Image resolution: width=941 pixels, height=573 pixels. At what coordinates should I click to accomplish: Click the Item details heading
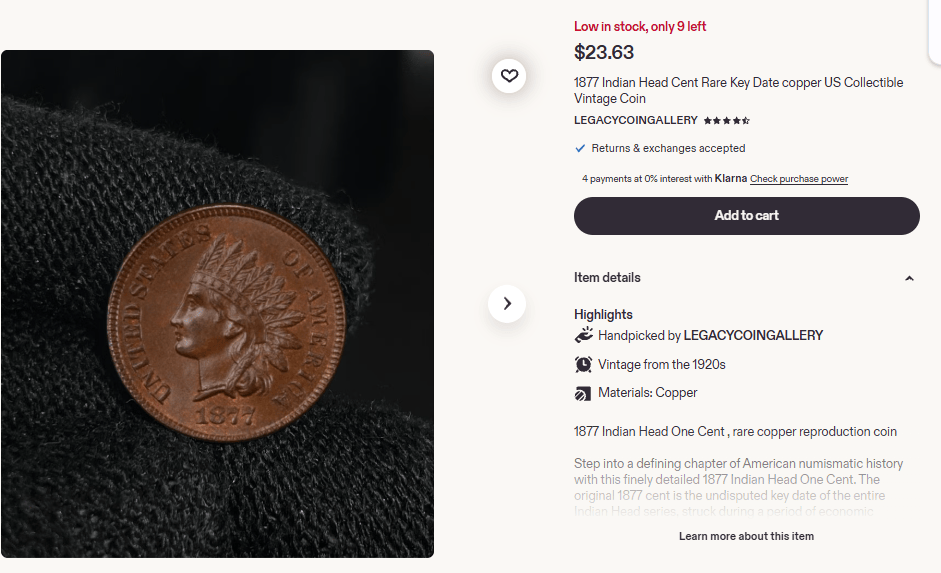pos(607,277)
